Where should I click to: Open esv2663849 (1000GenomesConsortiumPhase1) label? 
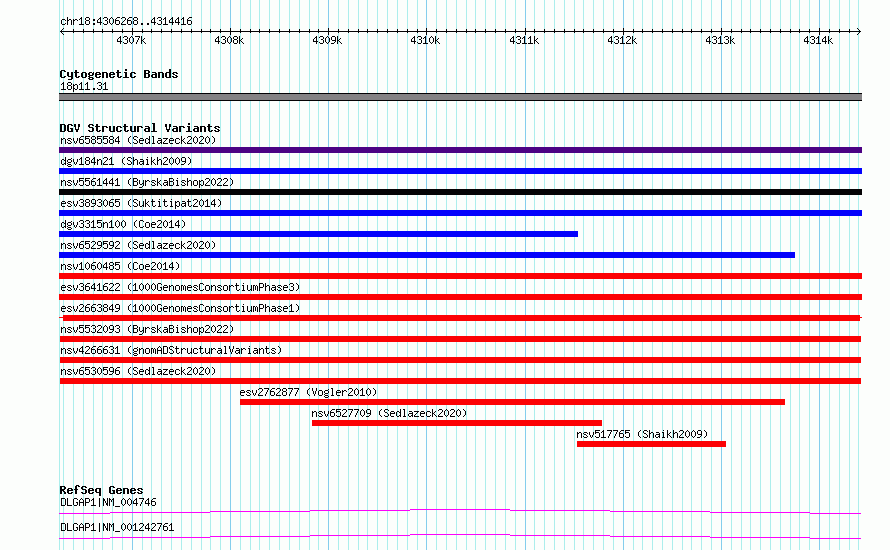tap(180, 308)
